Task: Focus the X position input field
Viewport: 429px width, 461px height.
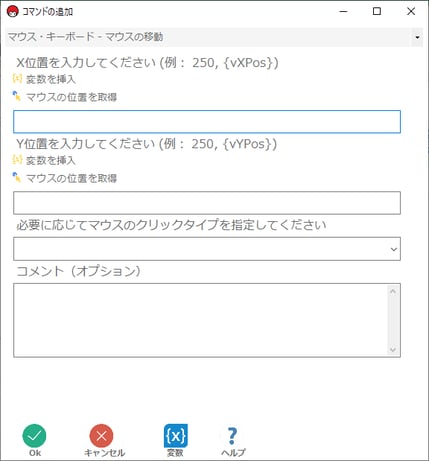Action: pos(207,122)
